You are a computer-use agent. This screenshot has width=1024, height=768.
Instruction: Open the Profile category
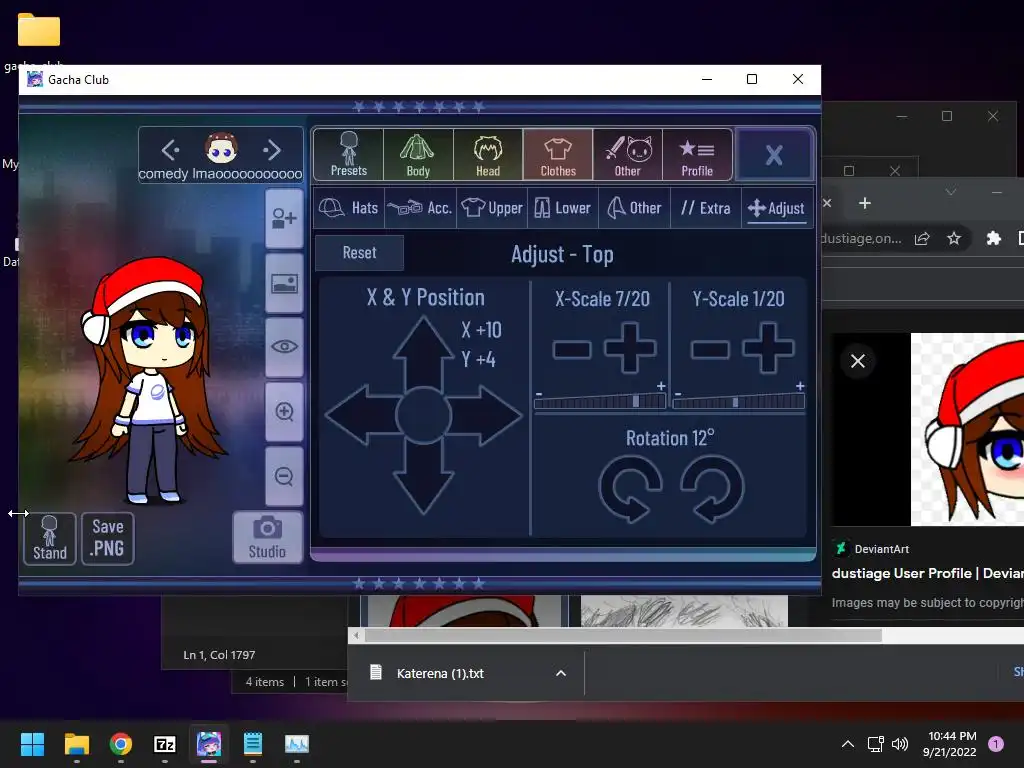pos(697,154)
